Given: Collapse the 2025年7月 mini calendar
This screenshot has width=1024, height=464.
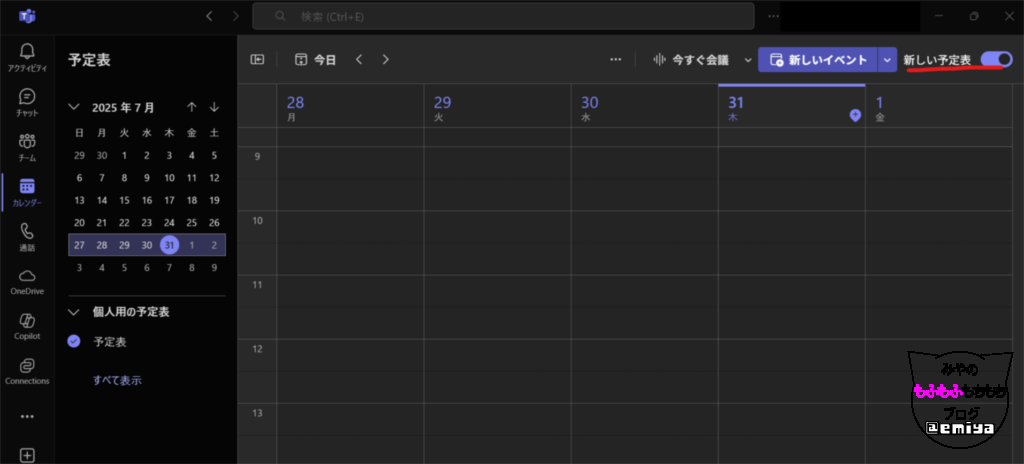Looking at the screenshot, I should 74,107.
